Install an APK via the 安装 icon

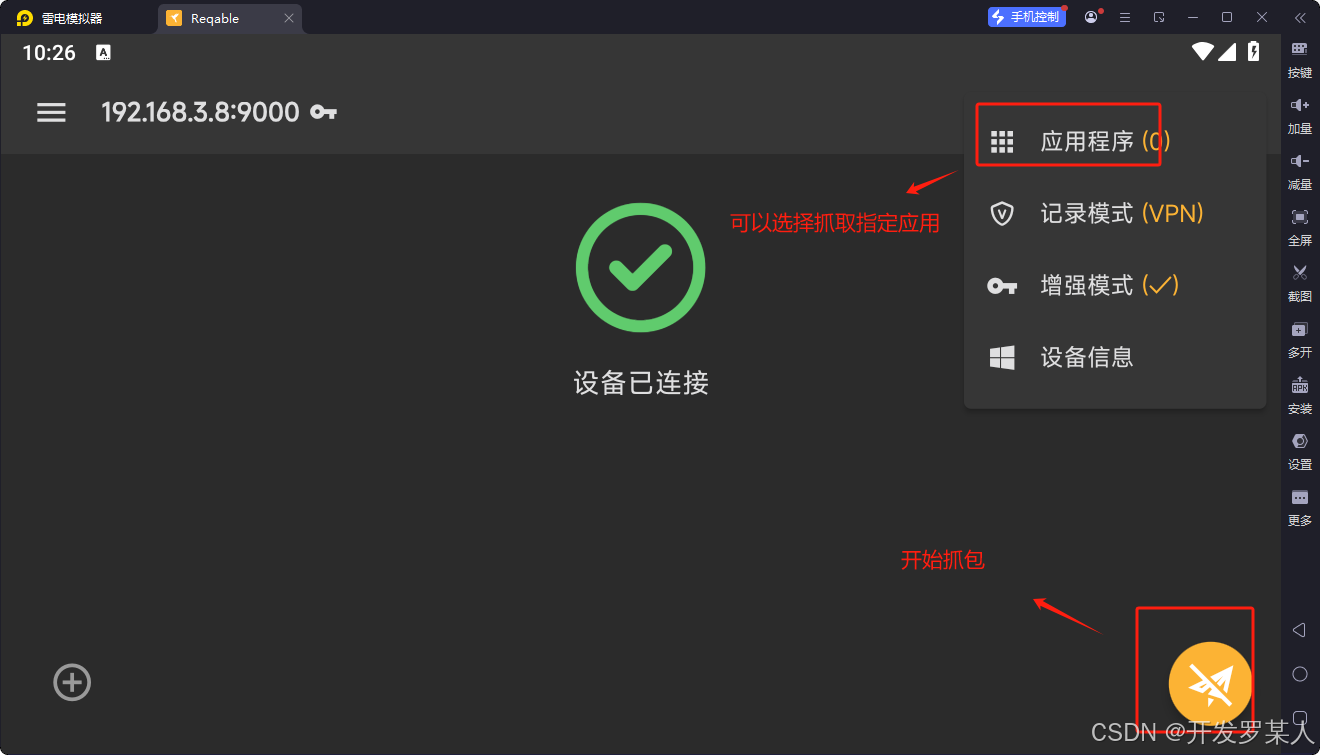(x=1299, y=395)
